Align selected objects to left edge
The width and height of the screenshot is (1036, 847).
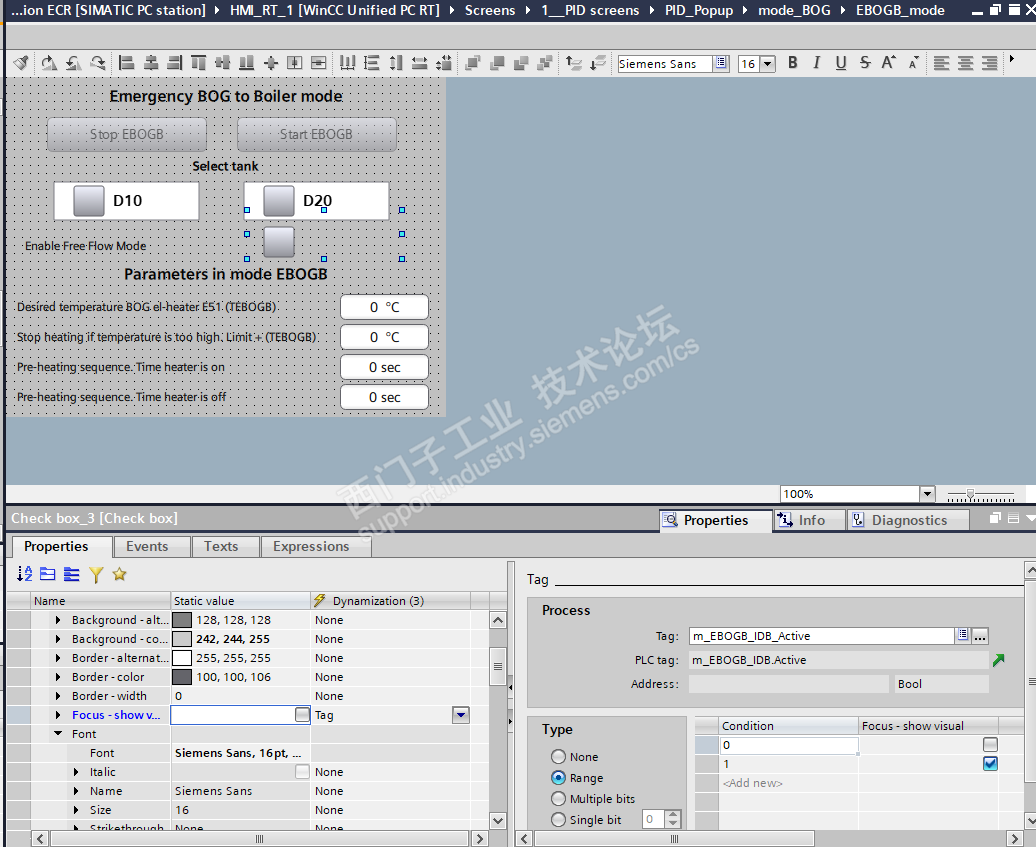pyautogui.click(x=127, y=63)
